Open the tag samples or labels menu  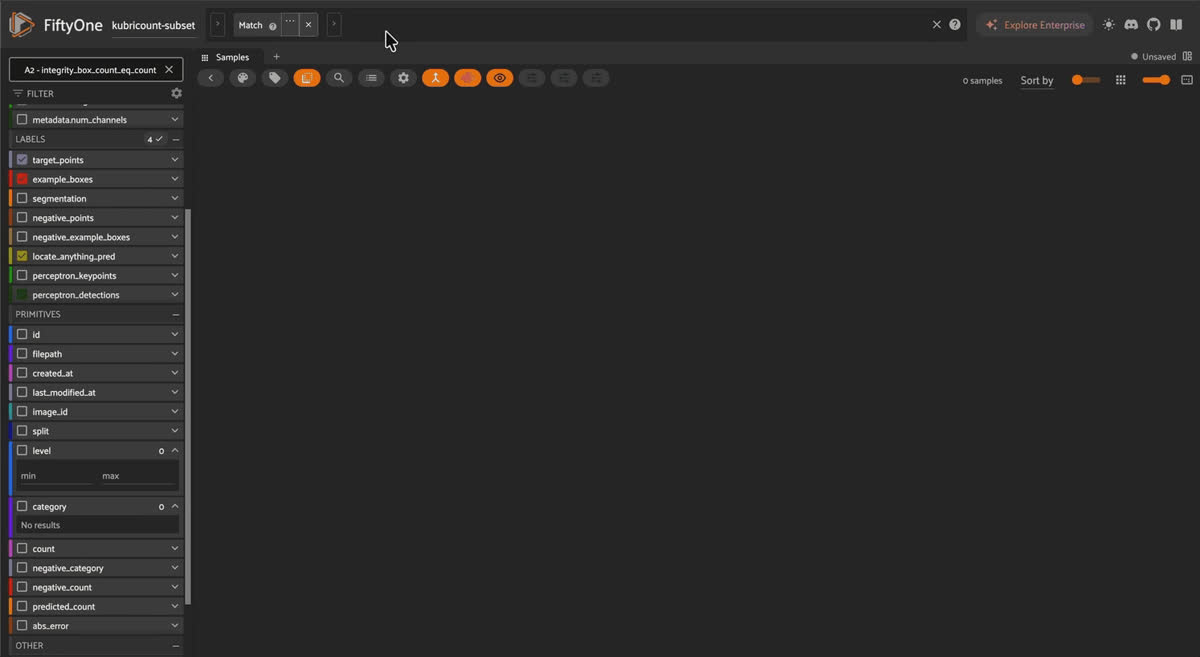pyautogui.click(x=275, y=77)
